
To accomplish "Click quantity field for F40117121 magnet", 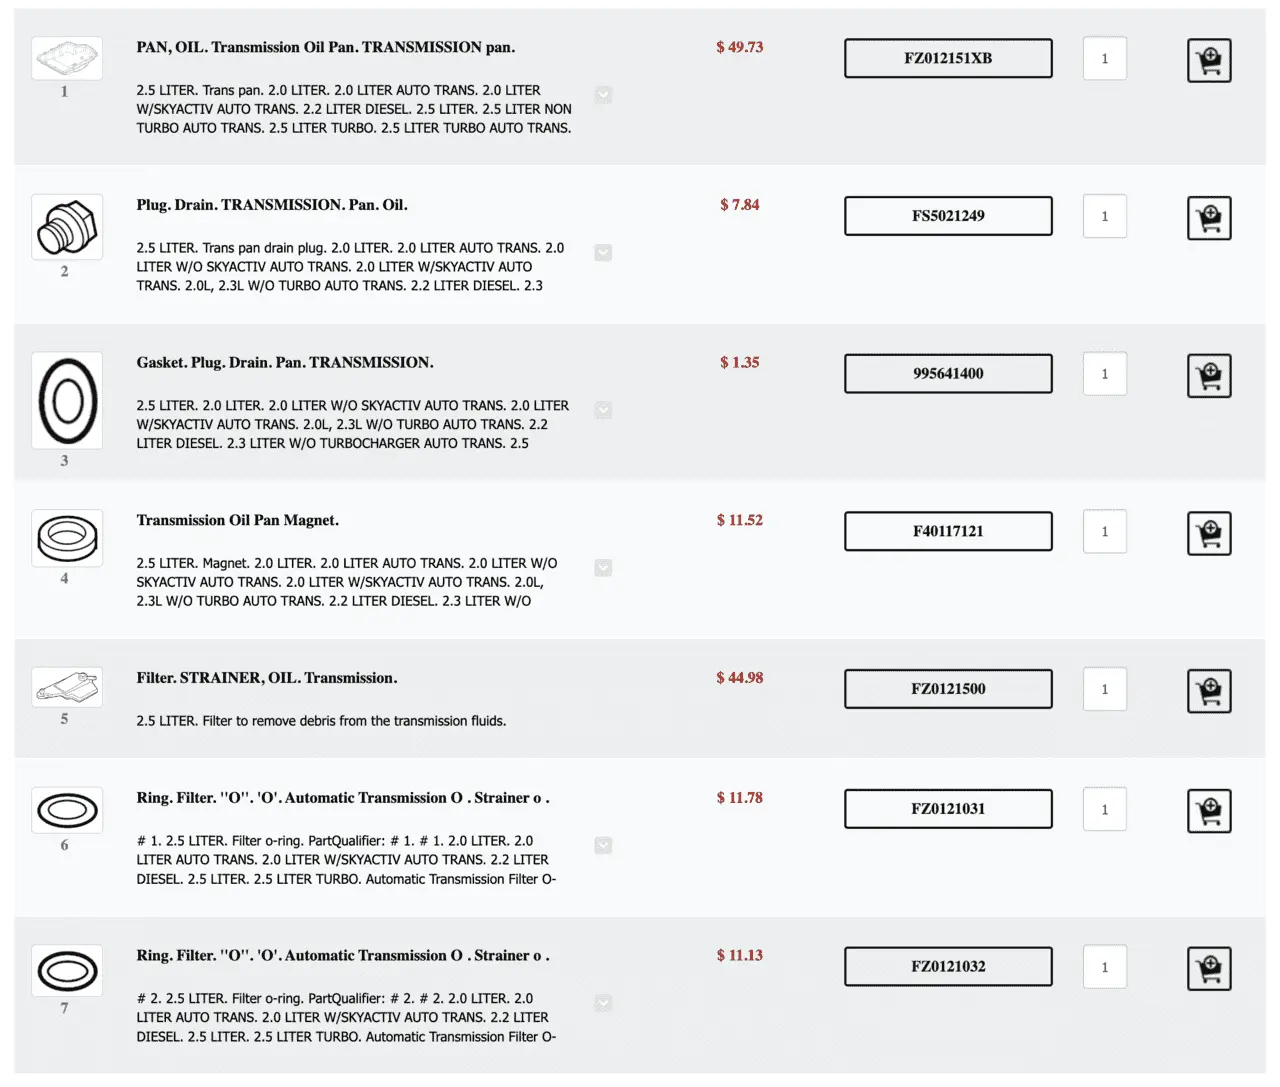I will pos(1104,532).
